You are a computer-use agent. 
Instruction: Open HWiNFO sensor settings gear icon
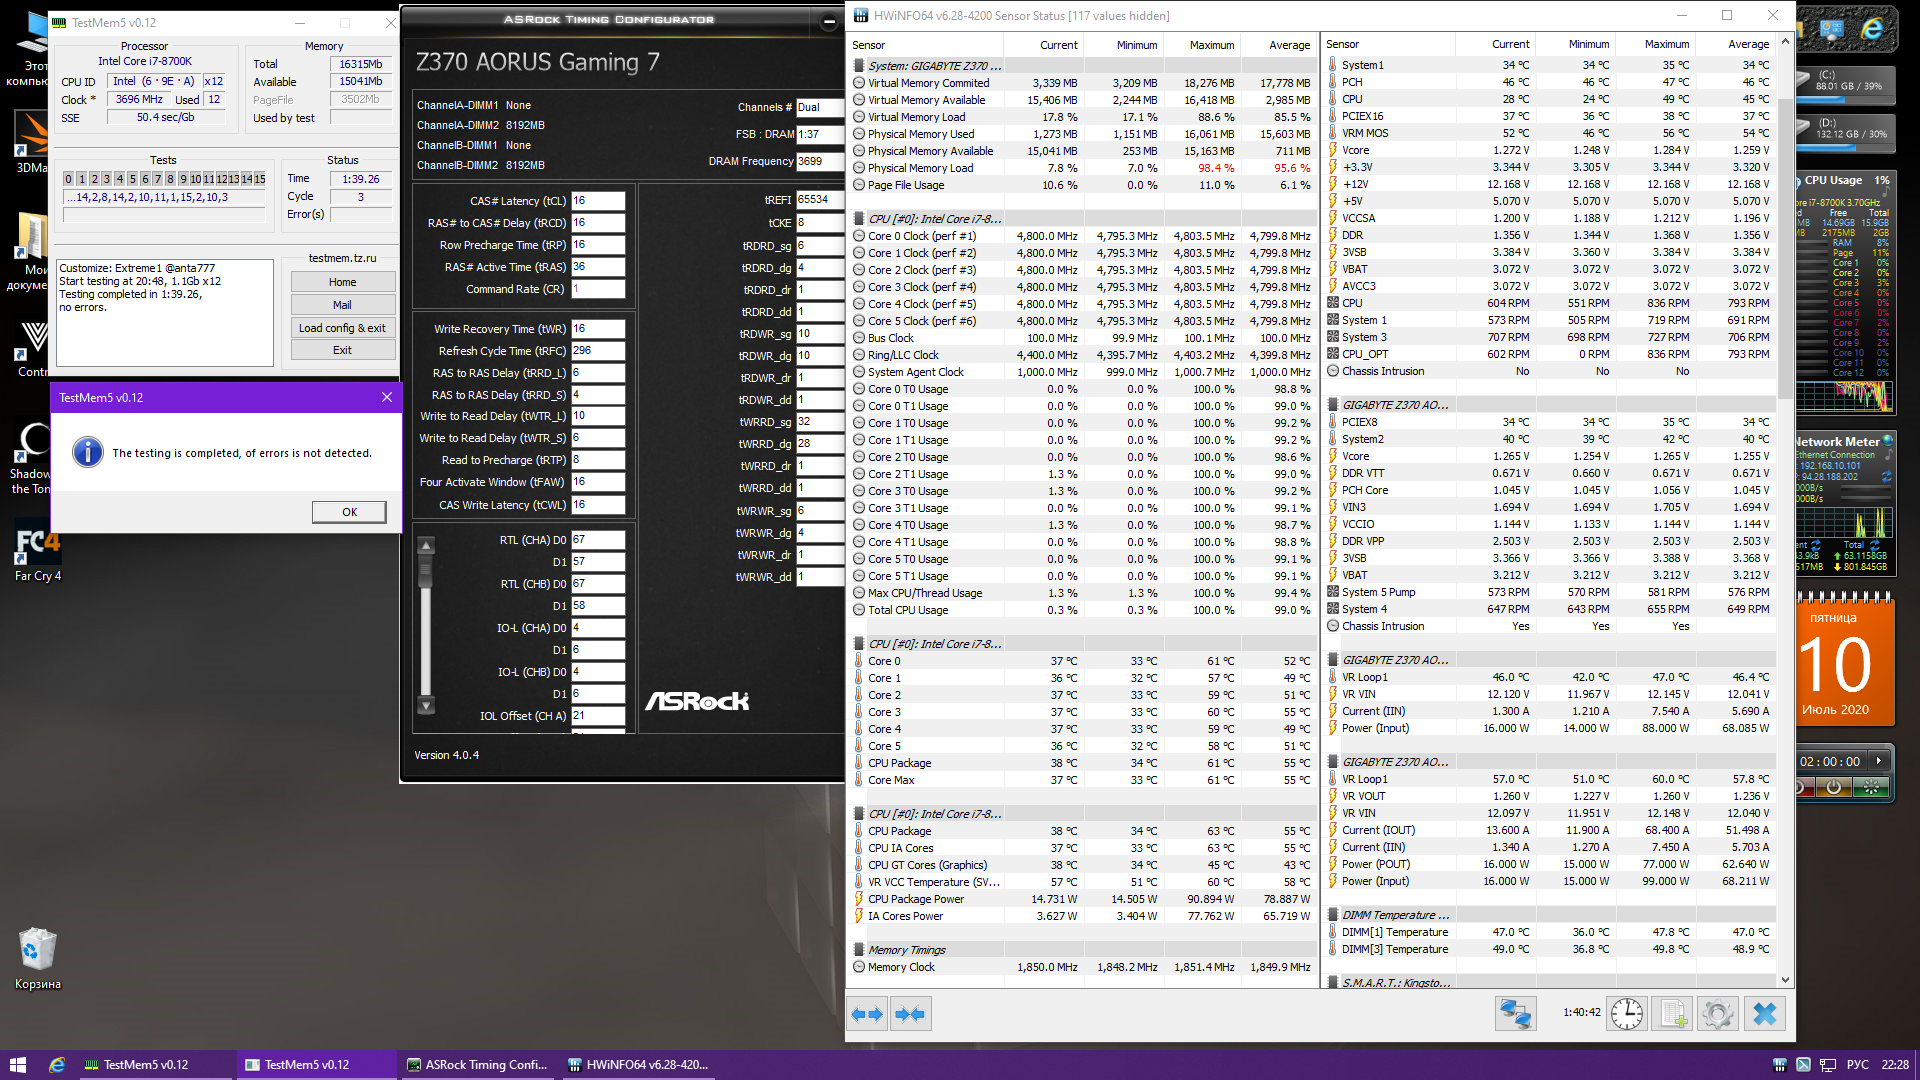(x=1718, y=1014)
